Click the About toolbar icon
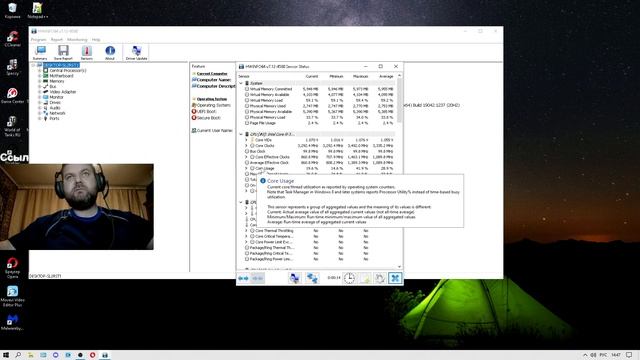This screenshot has height=360, width=640. point(110,53)
